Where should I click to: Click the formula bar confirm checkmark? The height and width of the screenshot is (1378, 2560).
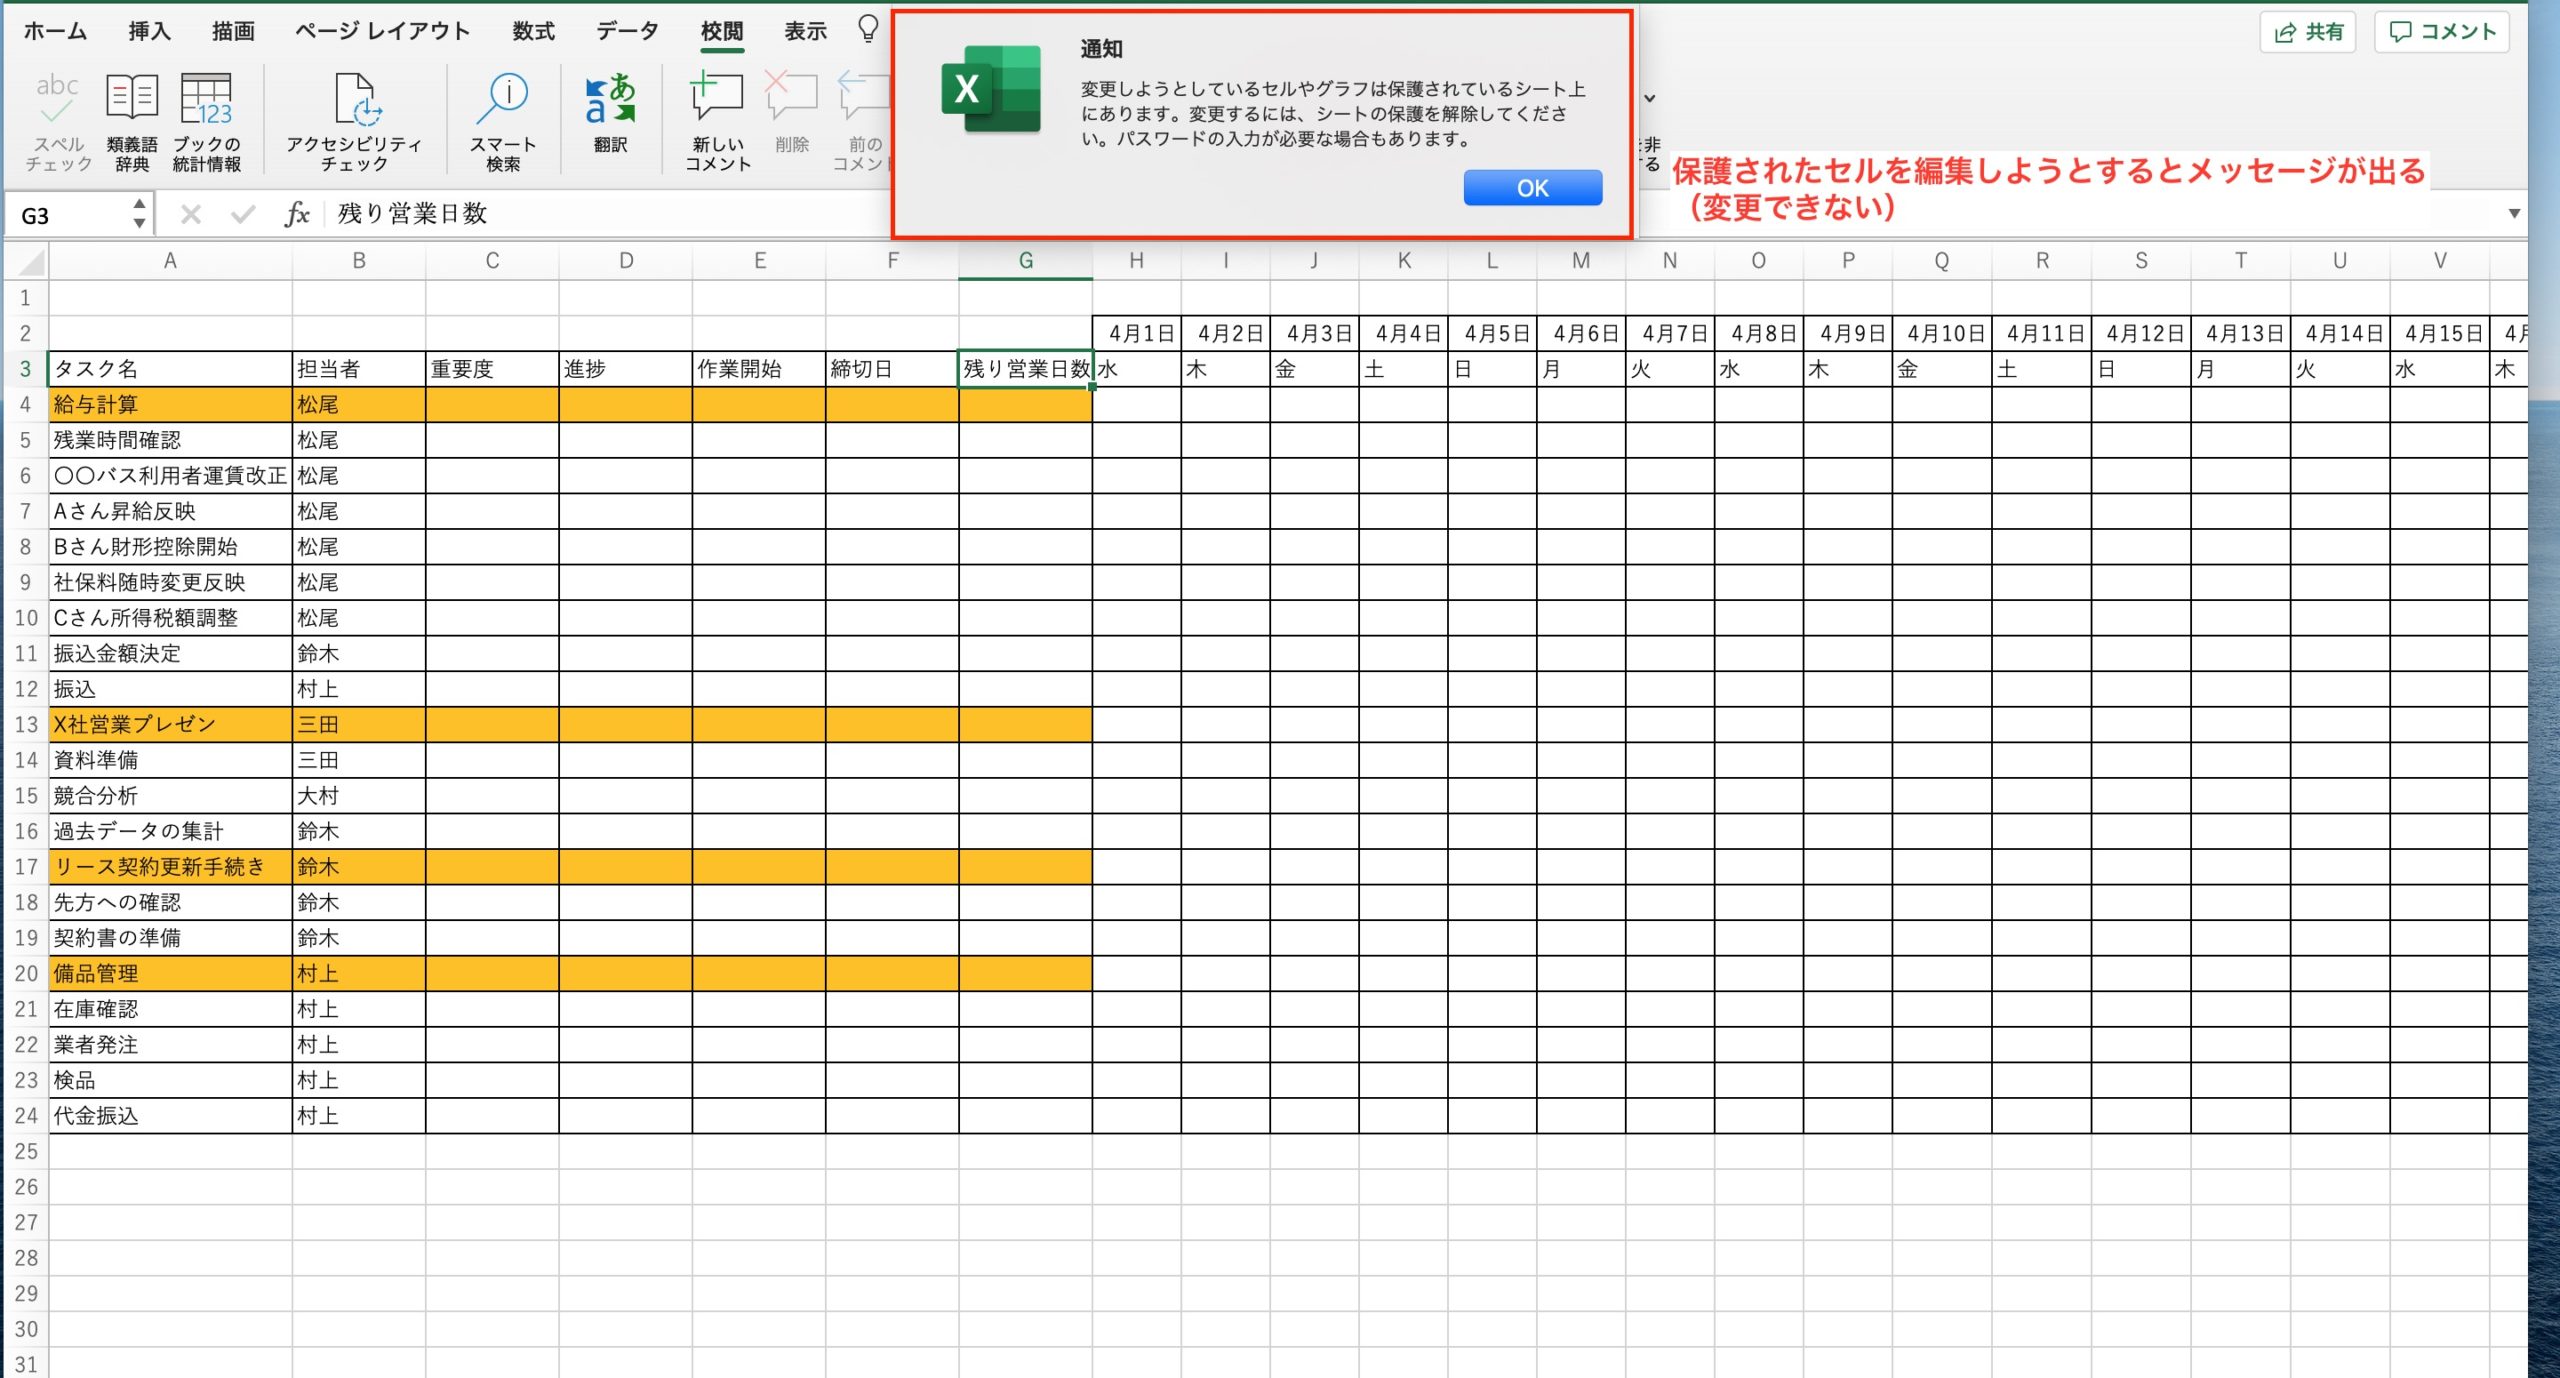[243, 214]
